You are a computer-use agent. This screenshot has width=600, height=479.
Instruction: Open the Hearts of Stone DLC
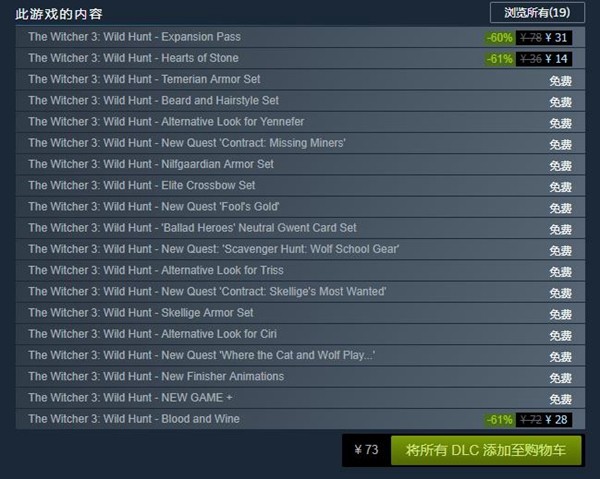tap(300, 58)
